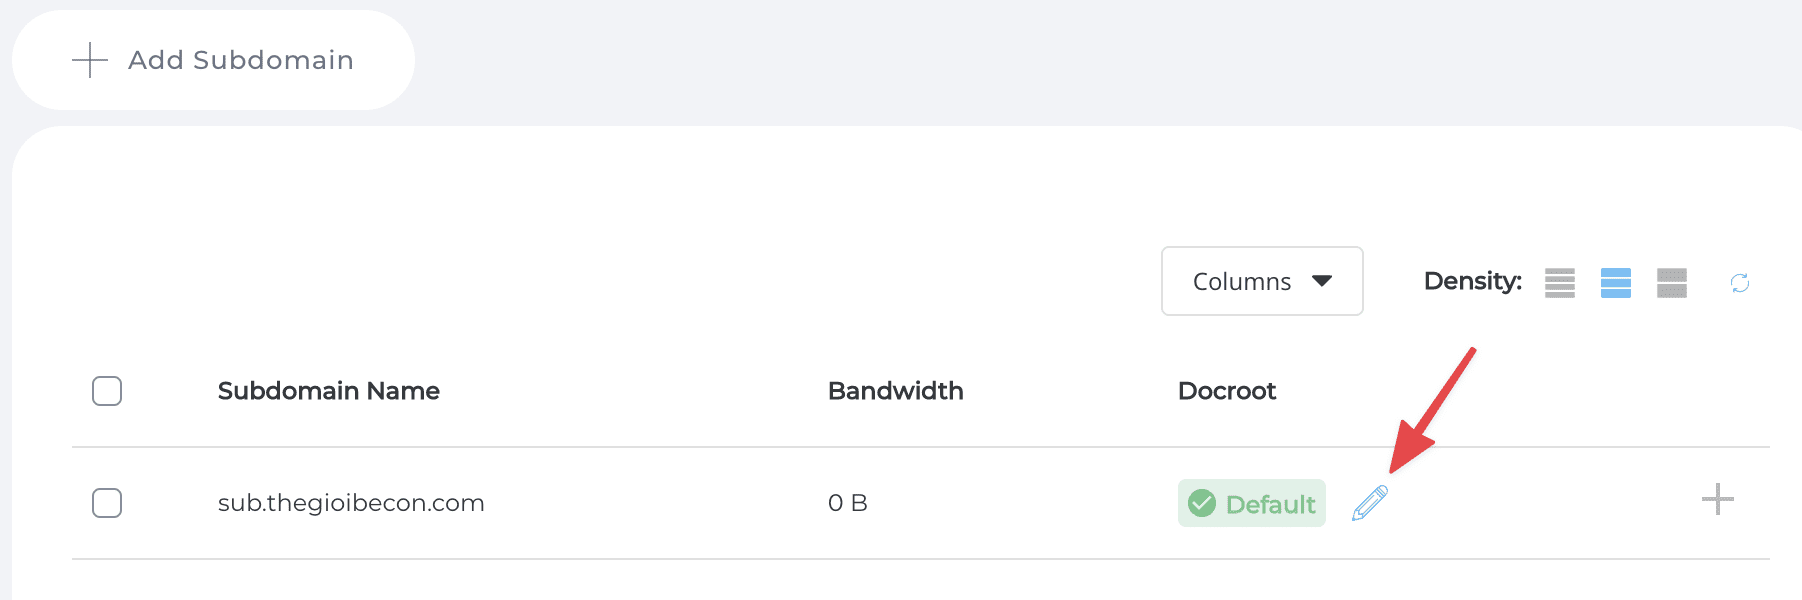Click the green checkmark in Default badge
Viewport: 1802px width, 600px height.
click(1203, 503)
